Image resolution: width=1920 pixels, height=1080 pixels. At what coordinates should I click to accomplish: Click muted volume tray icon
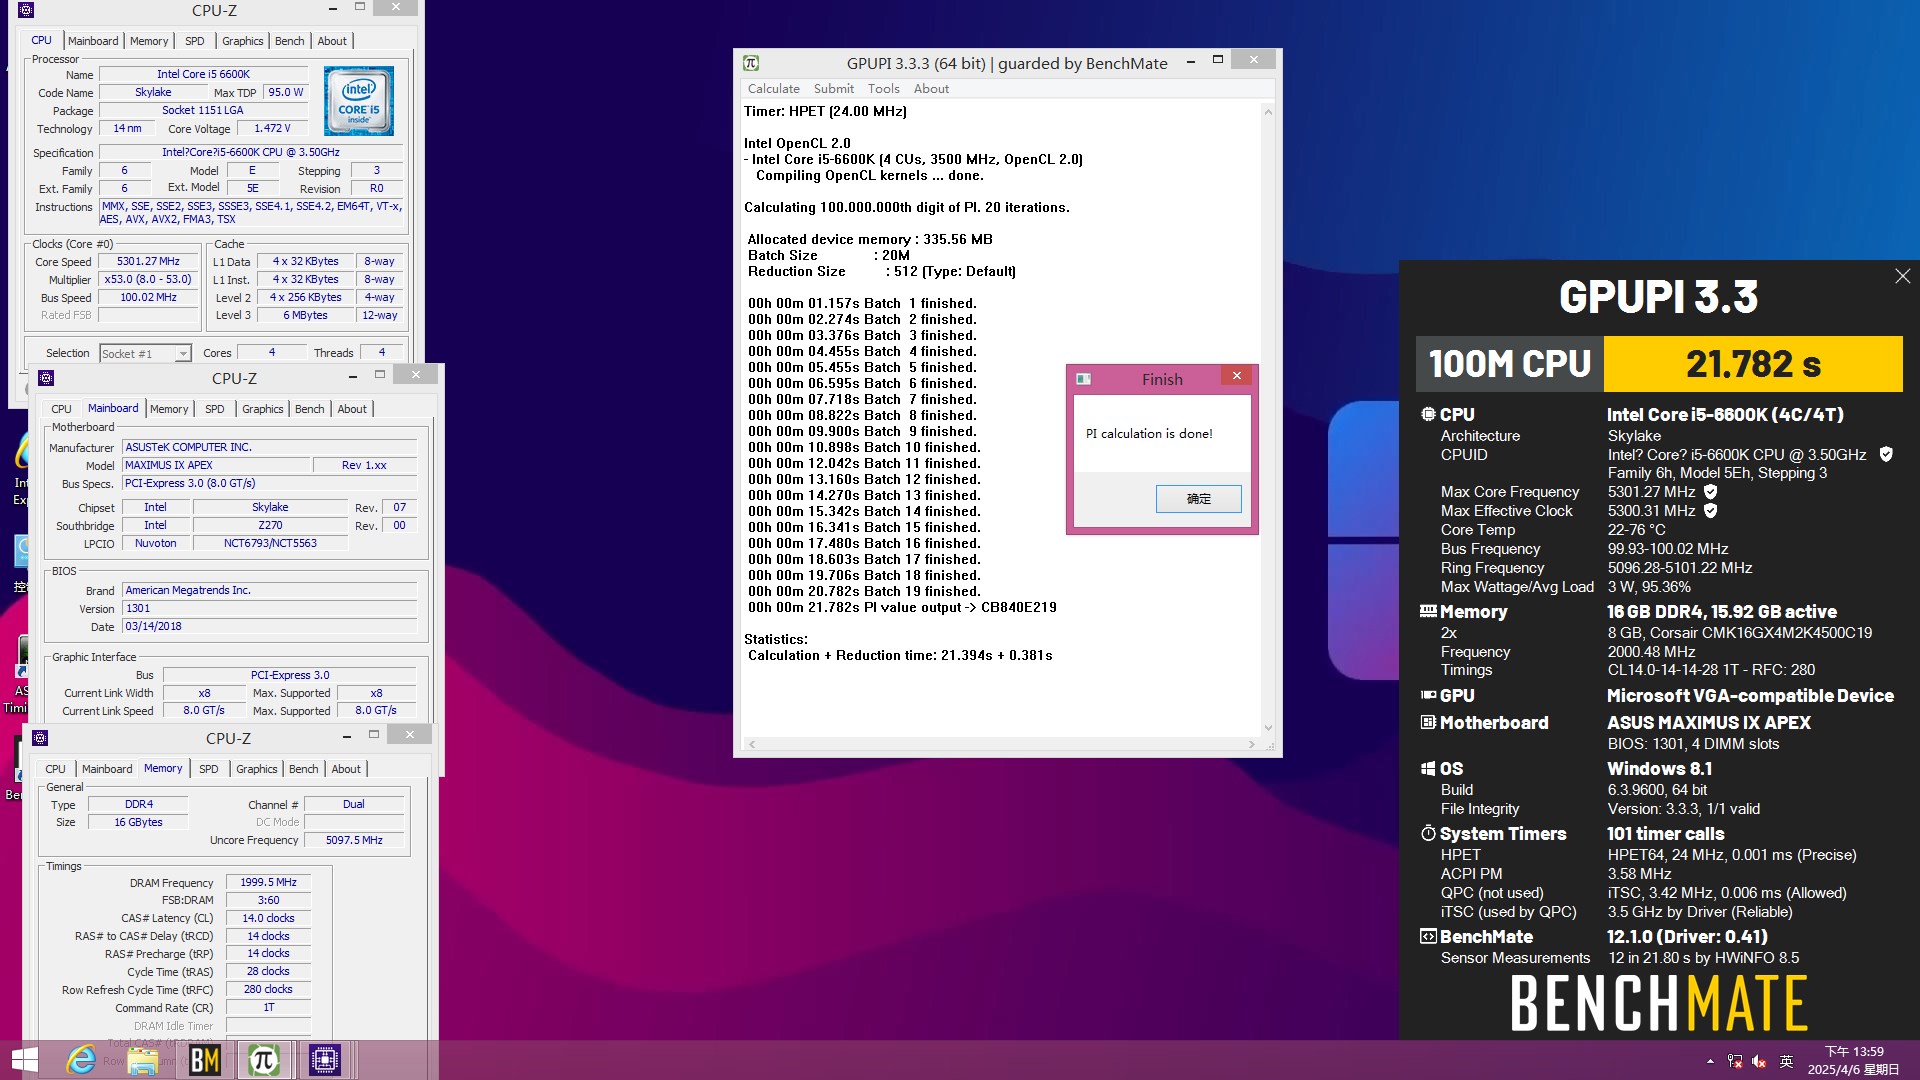coord(1759,1061)
